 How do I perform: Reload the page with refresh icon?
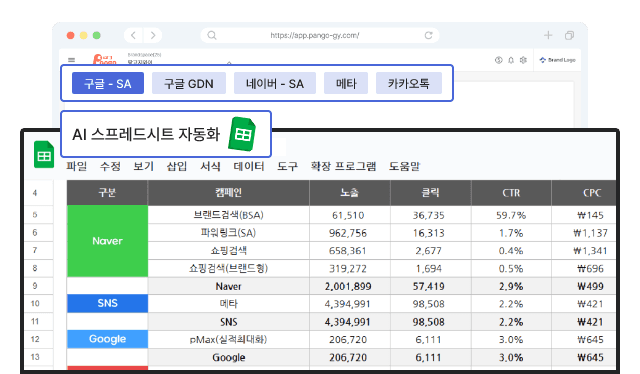428,36
